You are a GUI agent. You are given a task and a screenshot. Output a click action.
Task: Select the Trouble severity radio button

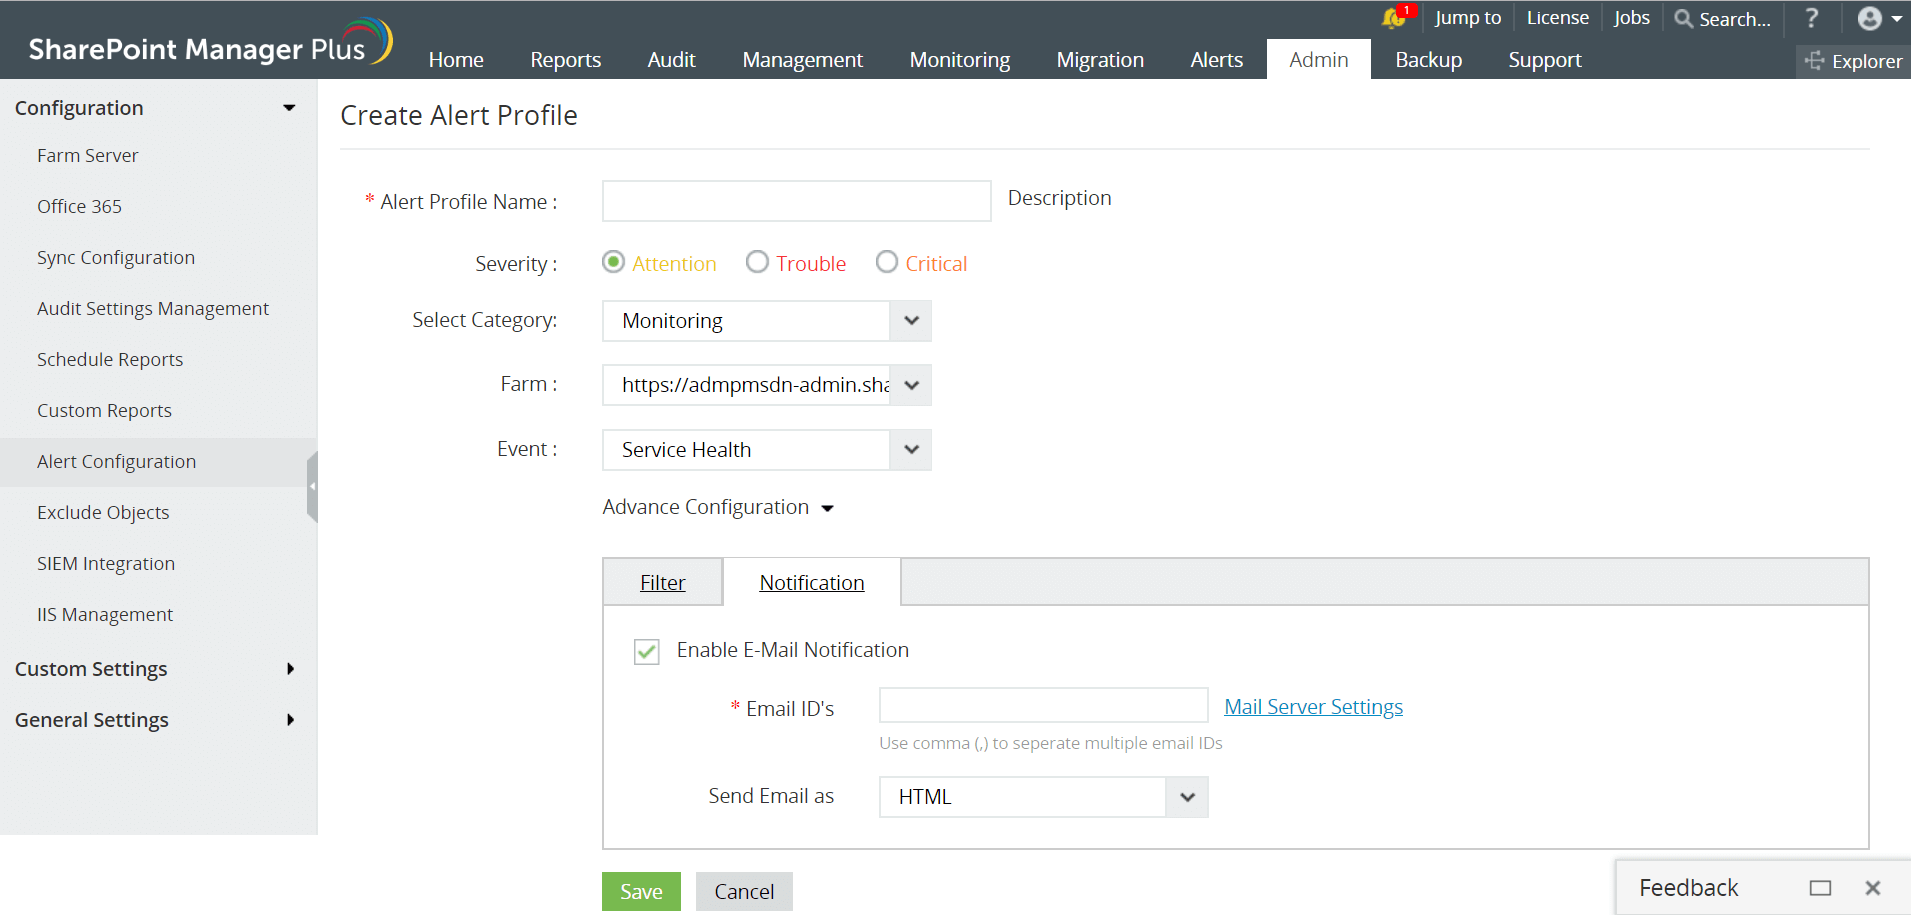click(x=758, y=262)
